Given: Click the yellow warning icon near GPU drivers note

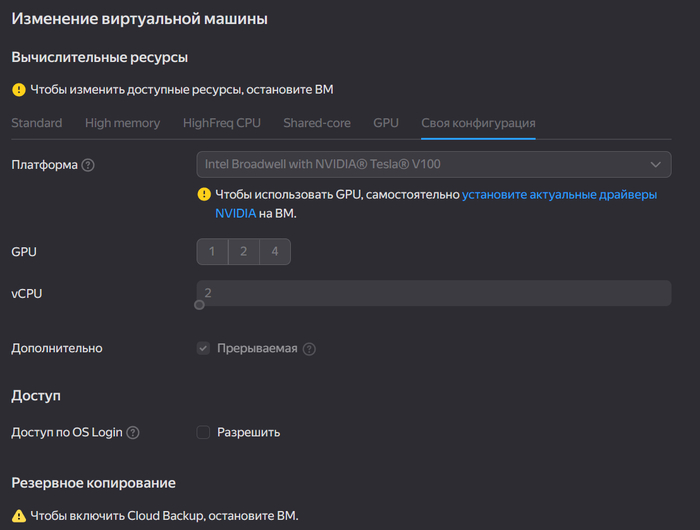Looking at the screenshot, I should (204, 194).
